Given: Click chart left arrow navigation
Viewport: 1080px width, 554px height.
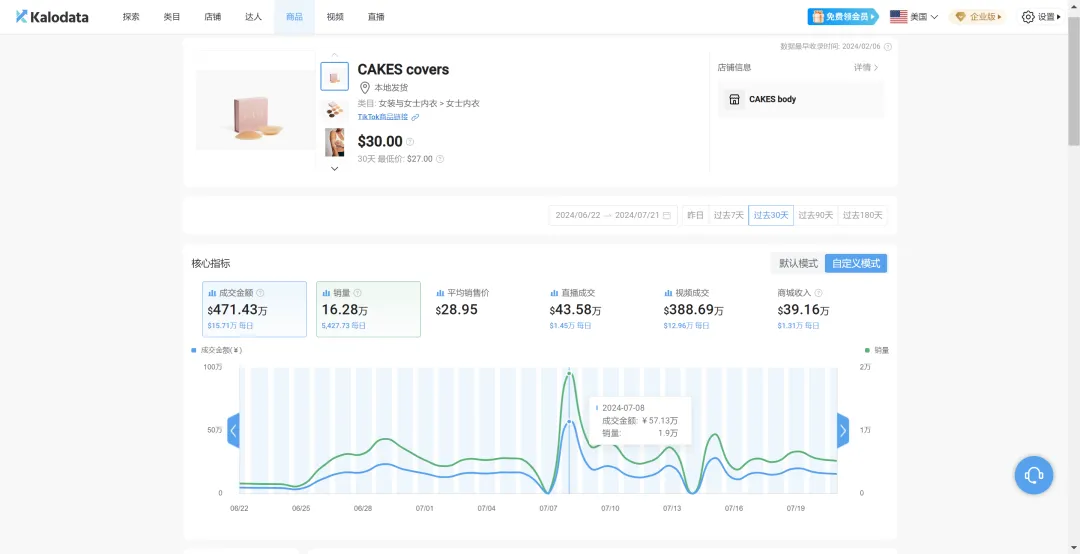Looking at the screenshot, I should point(233,431).
